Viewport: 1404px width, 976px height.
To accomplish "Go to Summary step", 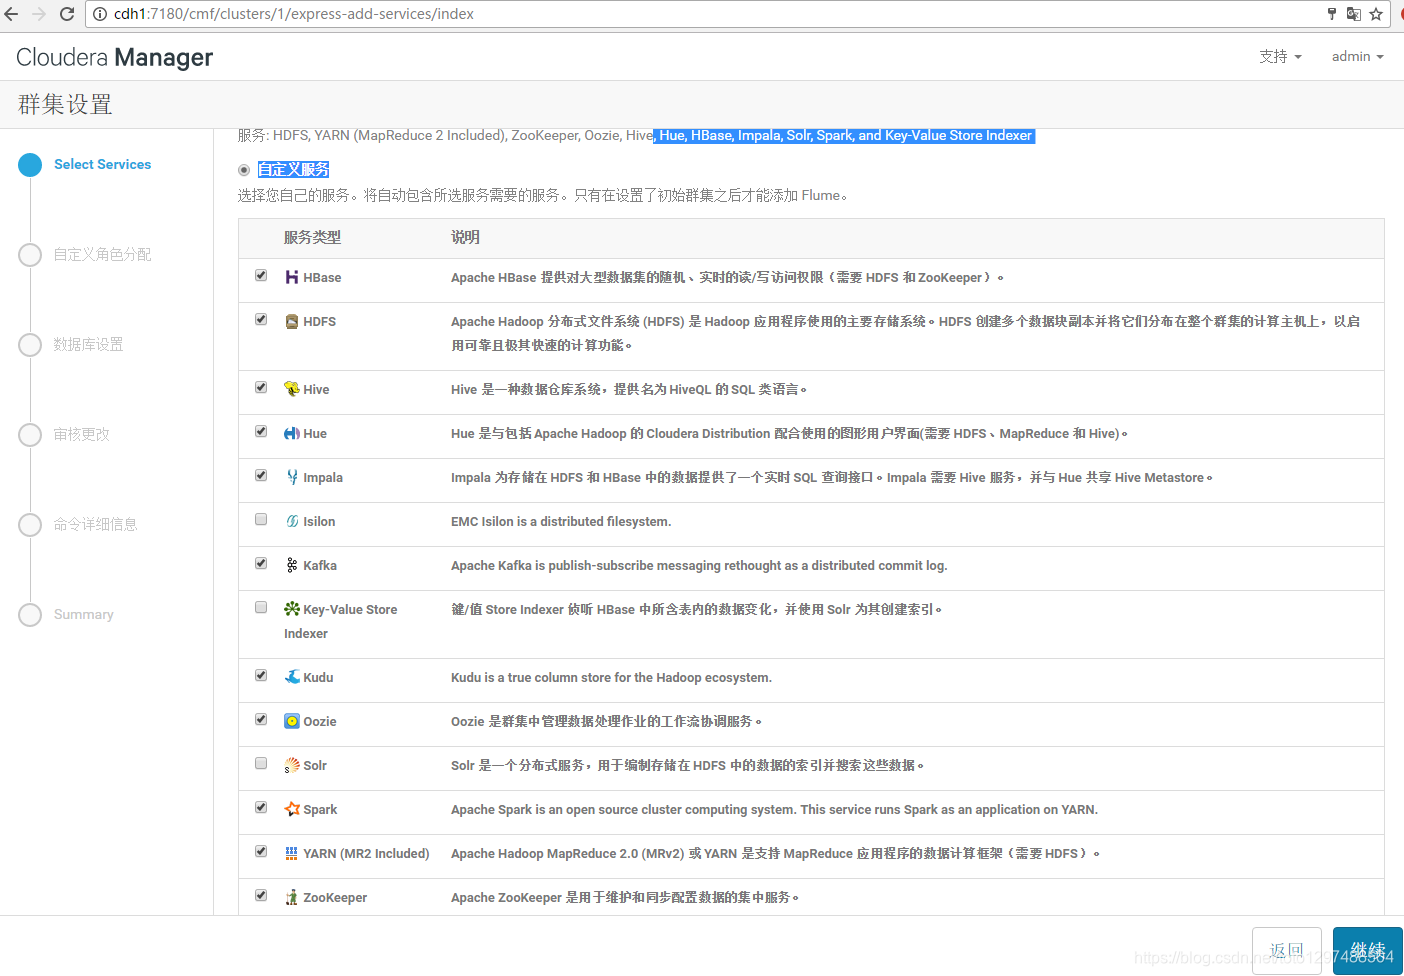I will click(x=83, y=614).
